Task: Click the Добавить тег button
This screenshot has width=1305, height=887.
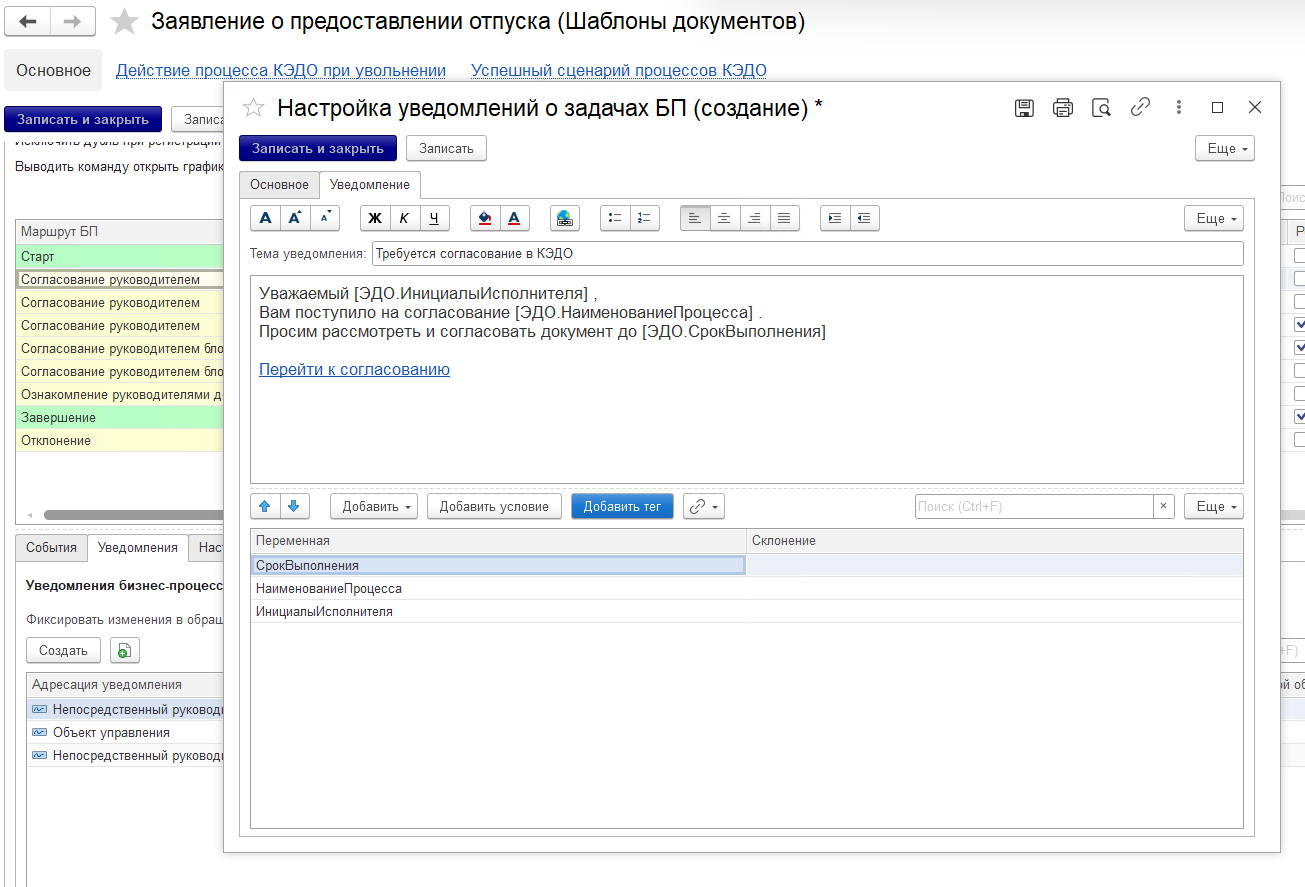Action: (622, 506)
